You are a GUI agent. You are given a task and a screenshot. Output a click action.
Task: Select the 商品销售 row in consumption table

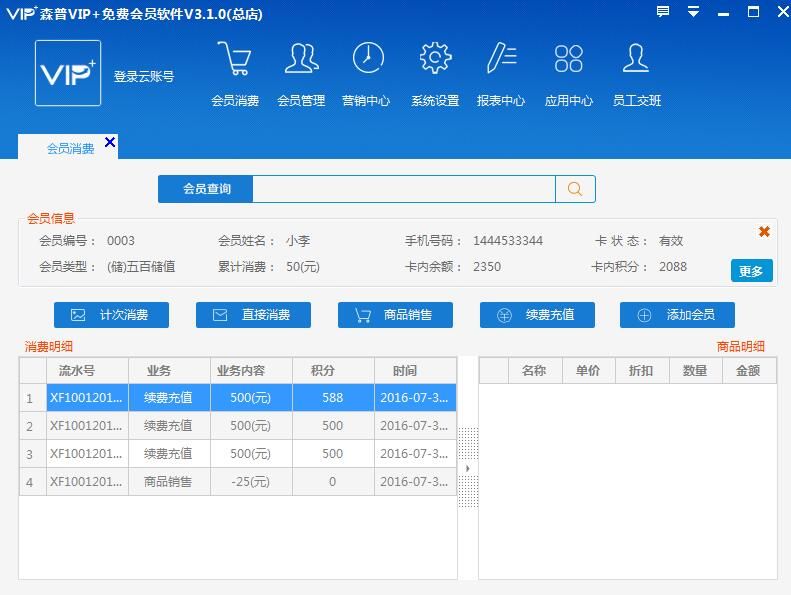tap(167, 482)
